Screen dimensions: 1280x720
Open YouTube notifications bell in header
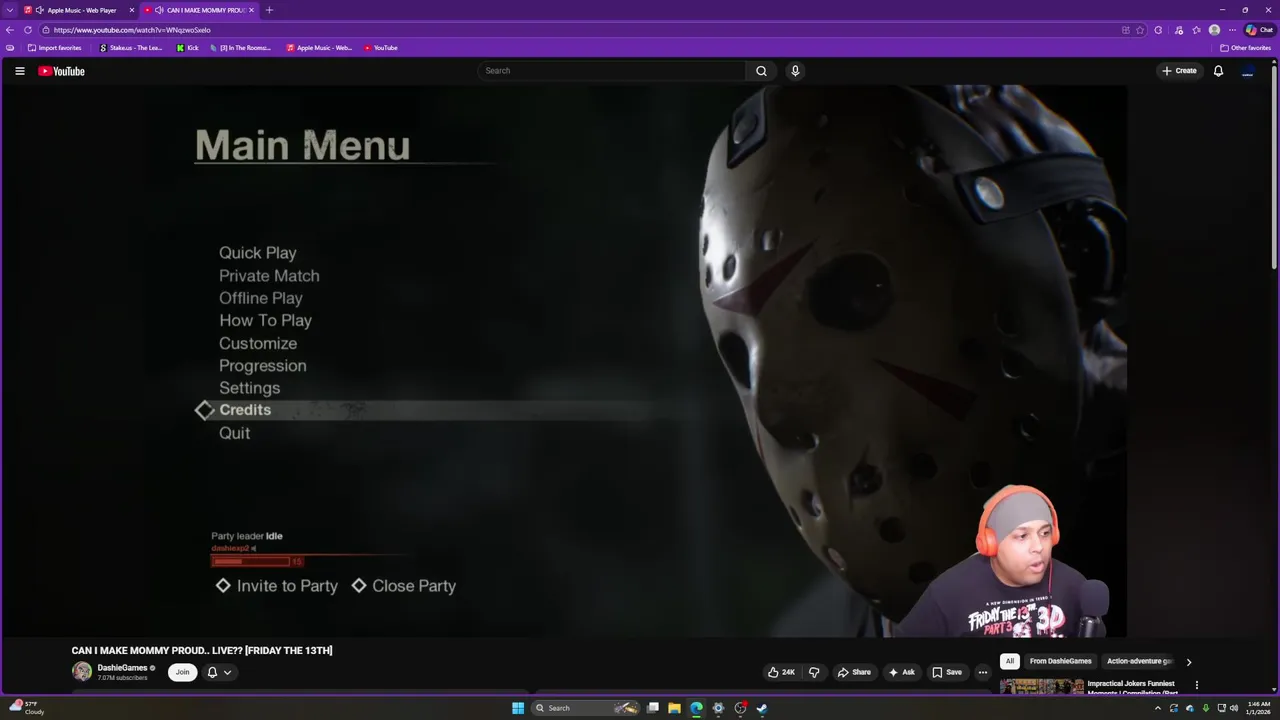pyautogui.click(x=1218, y=71)
